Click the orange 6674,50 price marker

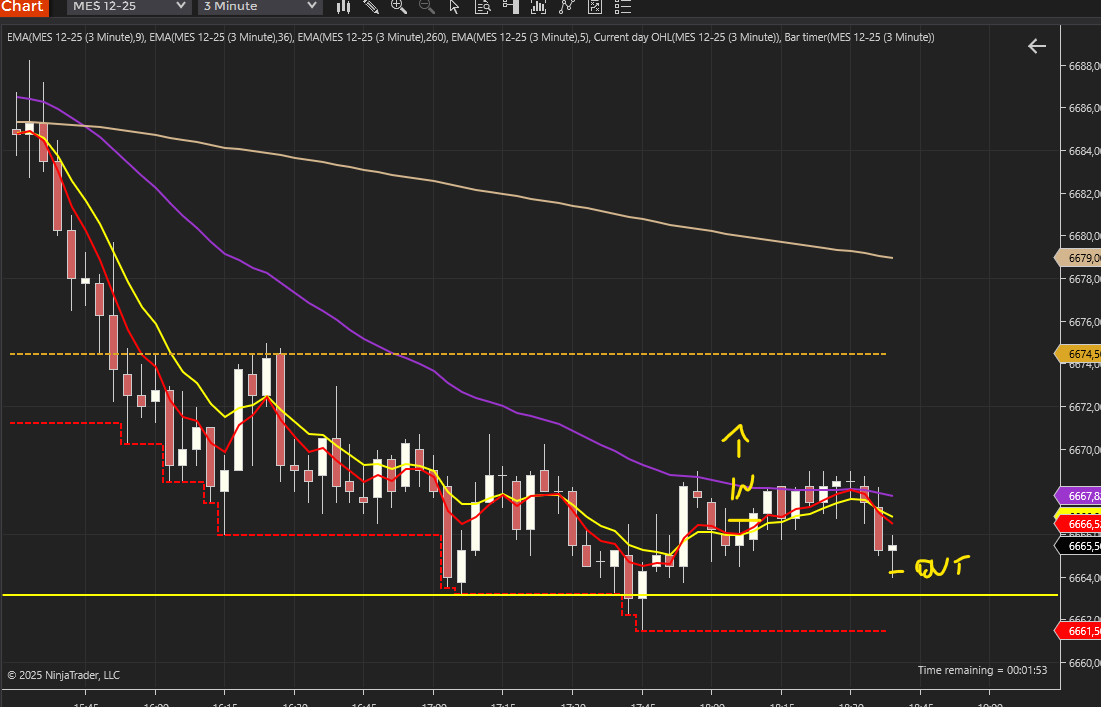[1079, 354]
